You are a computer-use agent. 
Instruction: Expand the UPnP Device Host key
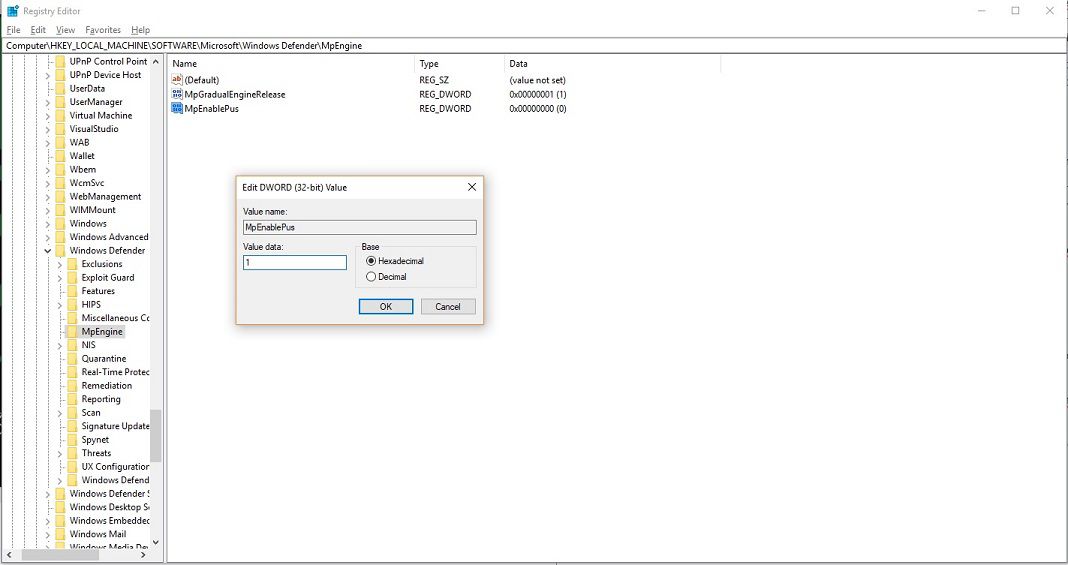coord(48,75)
